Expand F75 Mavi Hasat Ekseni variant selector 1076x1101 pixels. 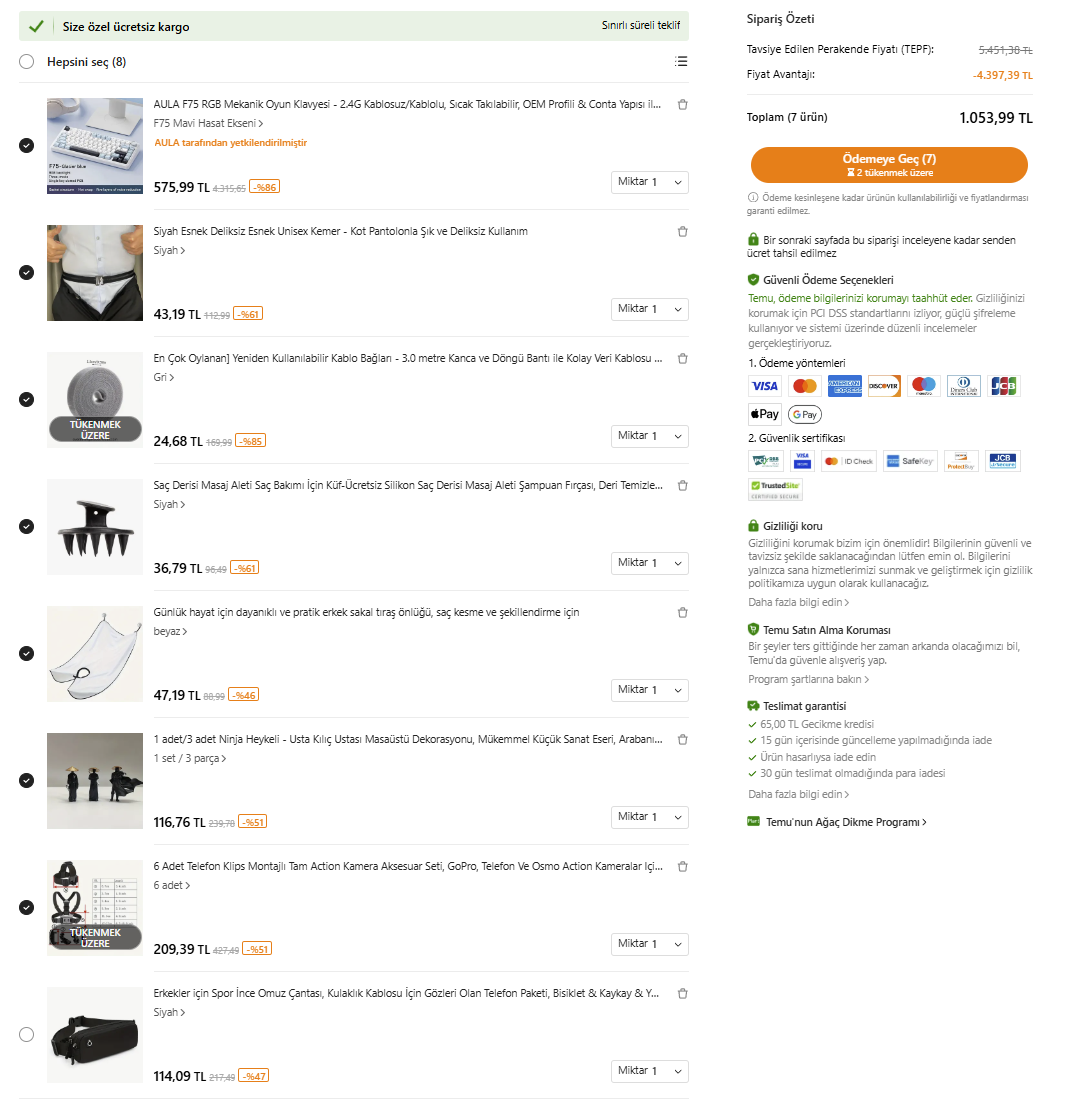(x=208, y=123)
